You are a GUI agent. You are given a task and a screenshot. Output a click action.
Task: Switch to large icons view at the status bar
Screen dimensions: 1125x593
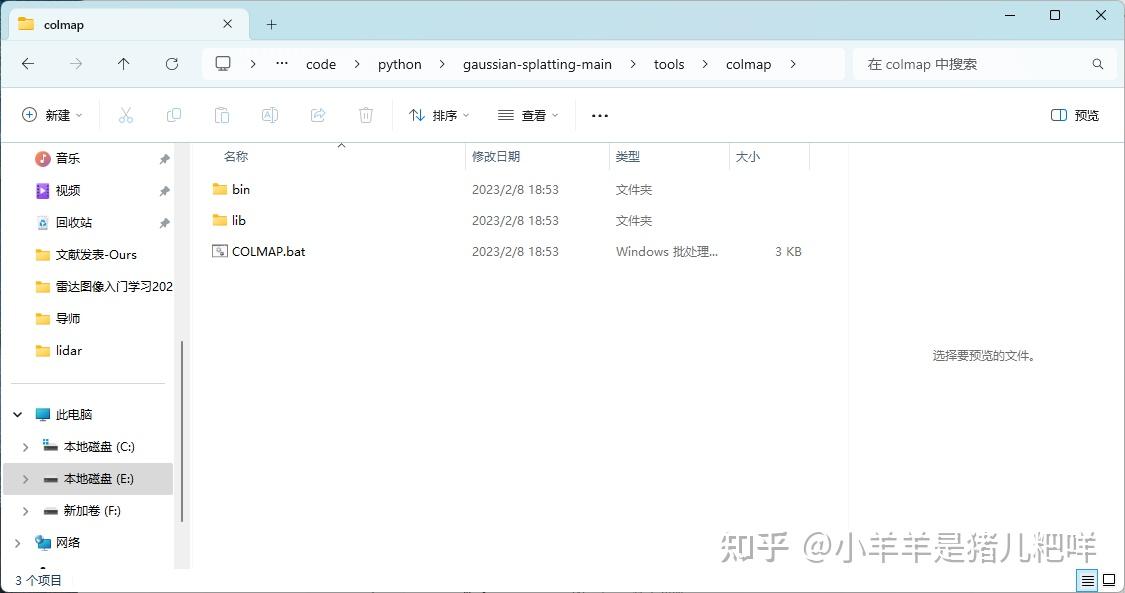pos(1110,580)
